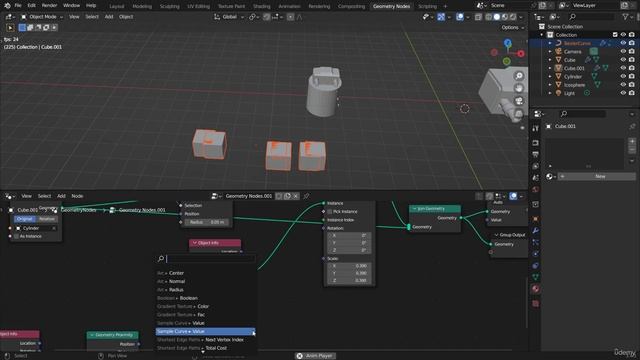
Task: Enable the Pick Instance checkbox
Action: (329, 211)
